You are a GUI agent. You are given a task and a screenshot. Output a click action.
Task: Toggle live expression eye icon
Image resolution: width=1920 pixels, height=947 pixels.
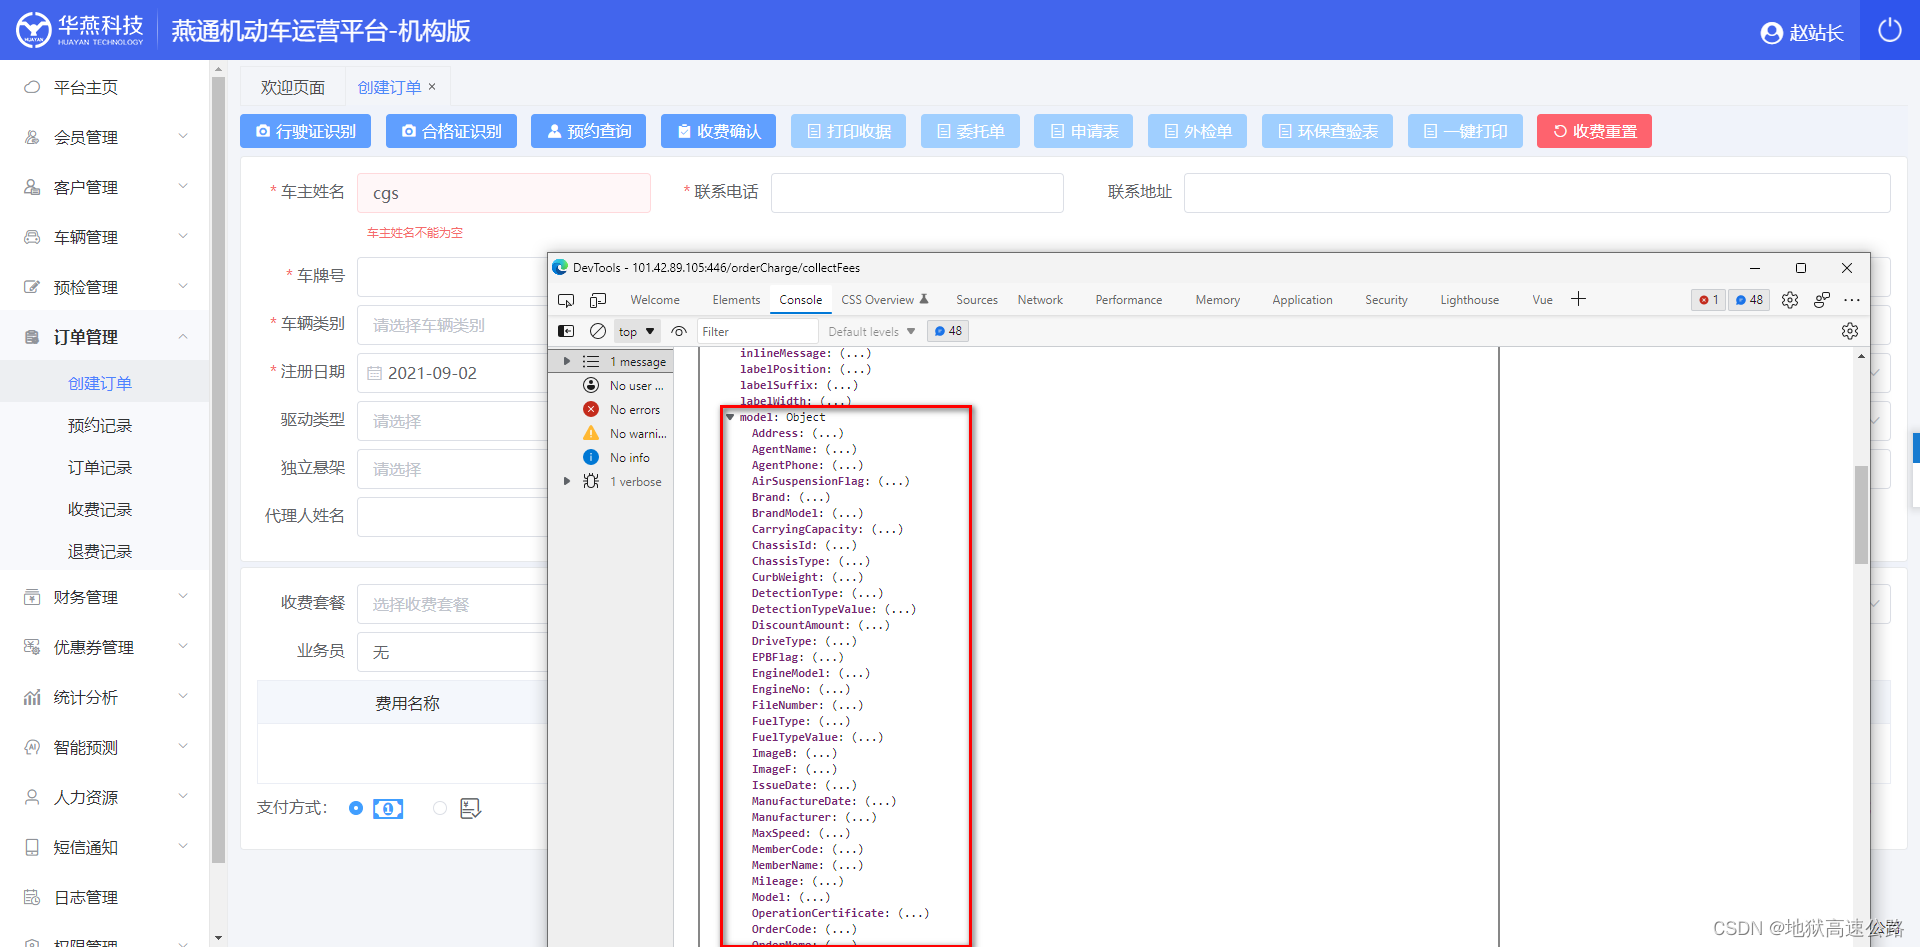tap(679, 331)
